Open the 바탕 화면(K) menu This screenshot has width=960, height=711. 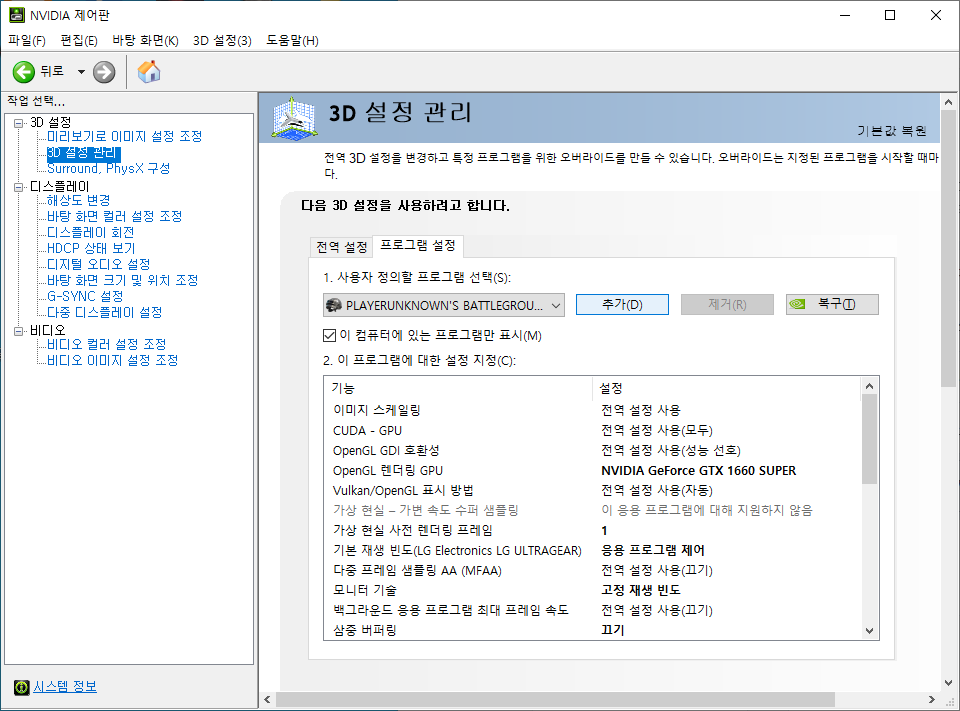point(145,40)
